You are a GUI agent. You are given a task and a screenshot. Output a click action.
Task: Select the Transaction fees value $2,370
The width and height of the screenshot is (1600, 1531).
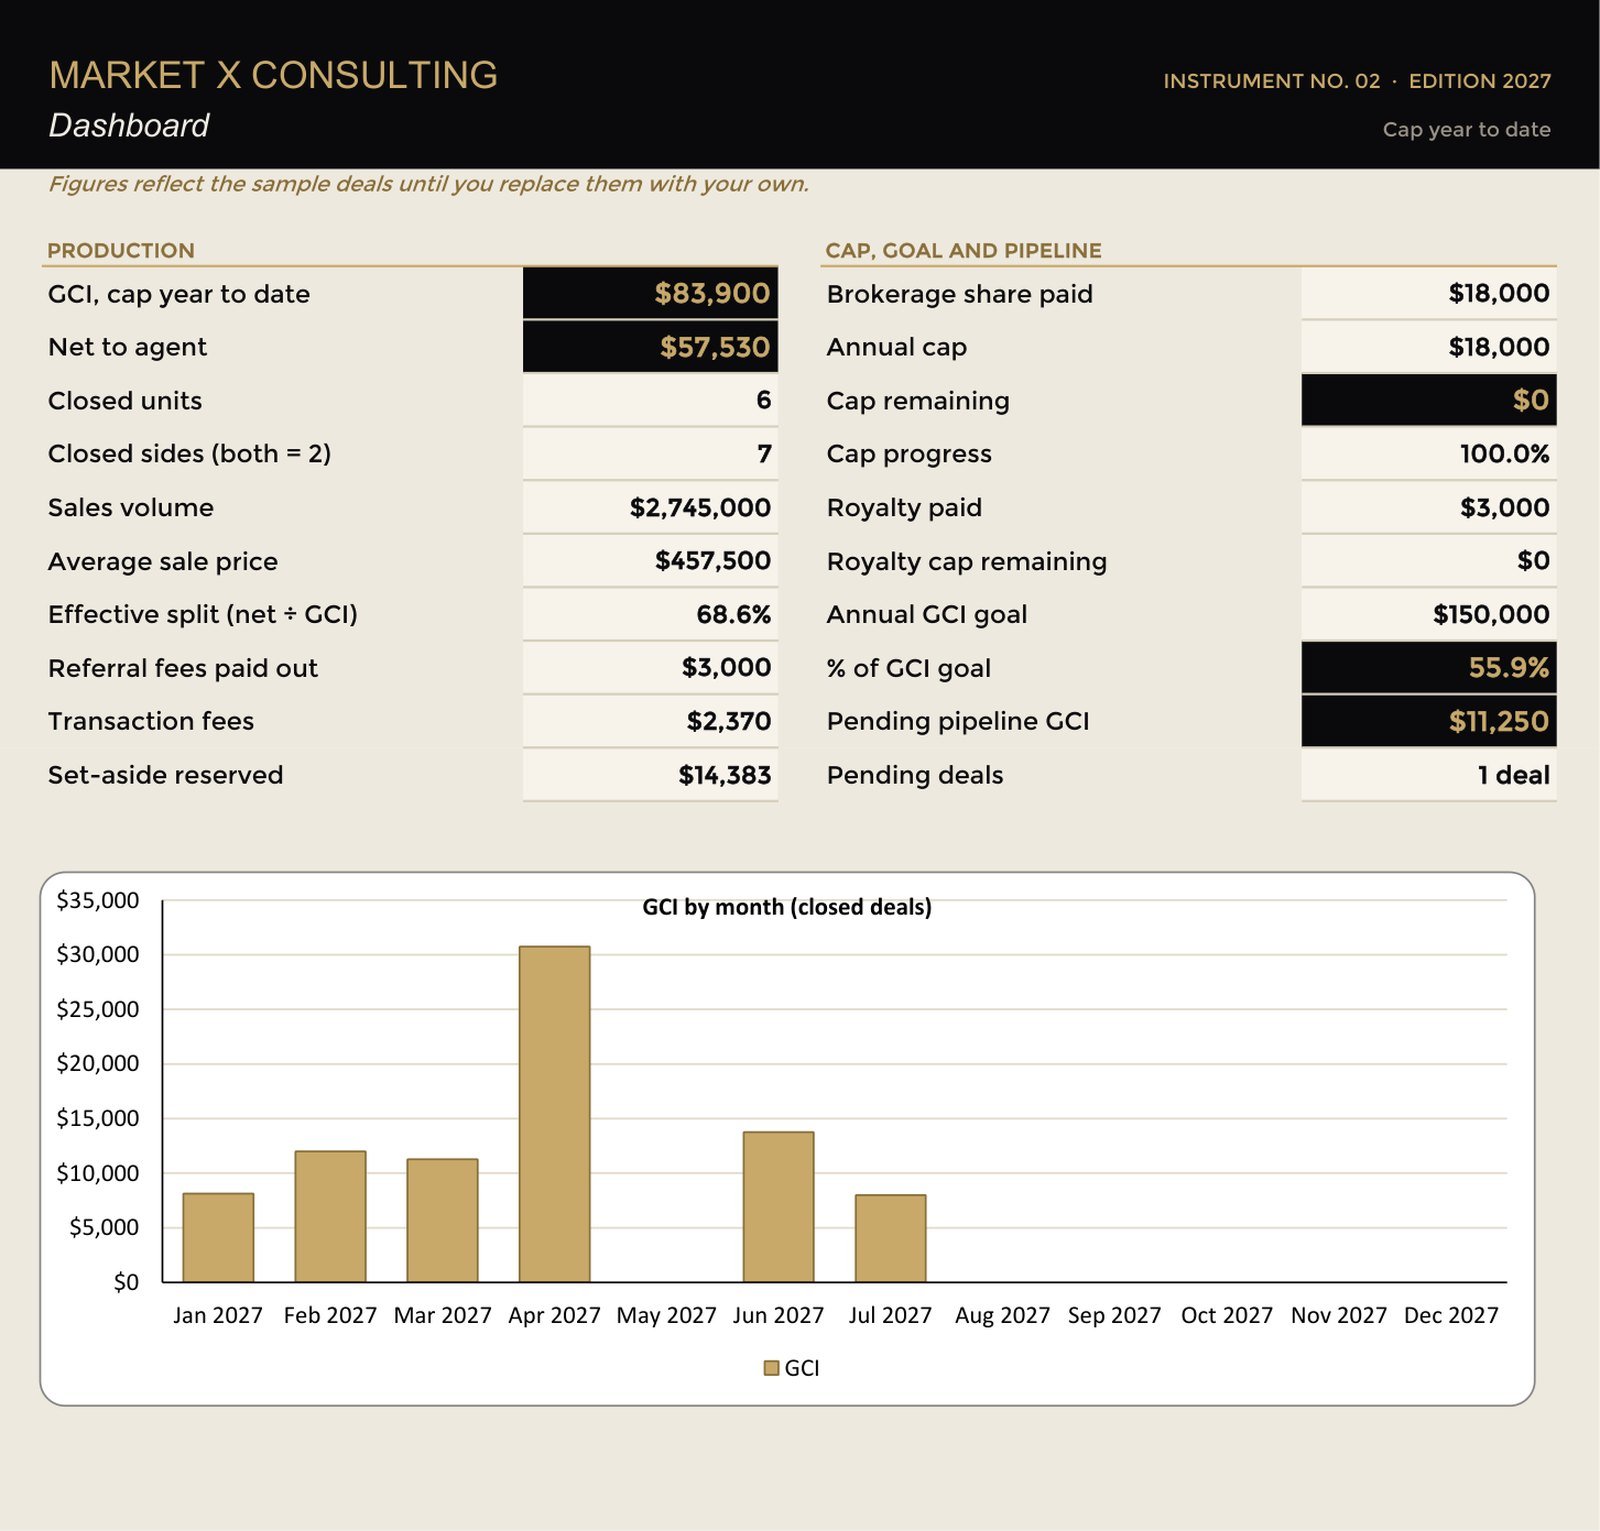point(650,721)
